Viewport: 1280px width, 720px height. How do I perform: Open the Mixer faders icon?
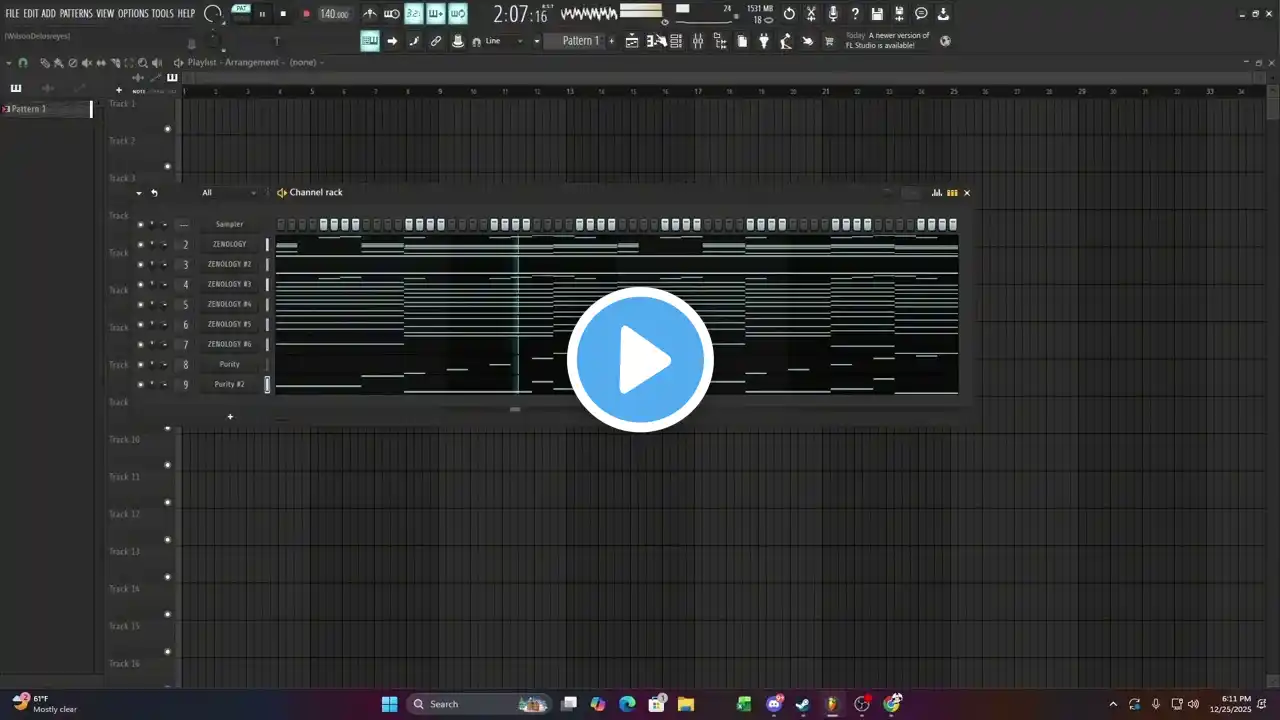pos(698,41)
